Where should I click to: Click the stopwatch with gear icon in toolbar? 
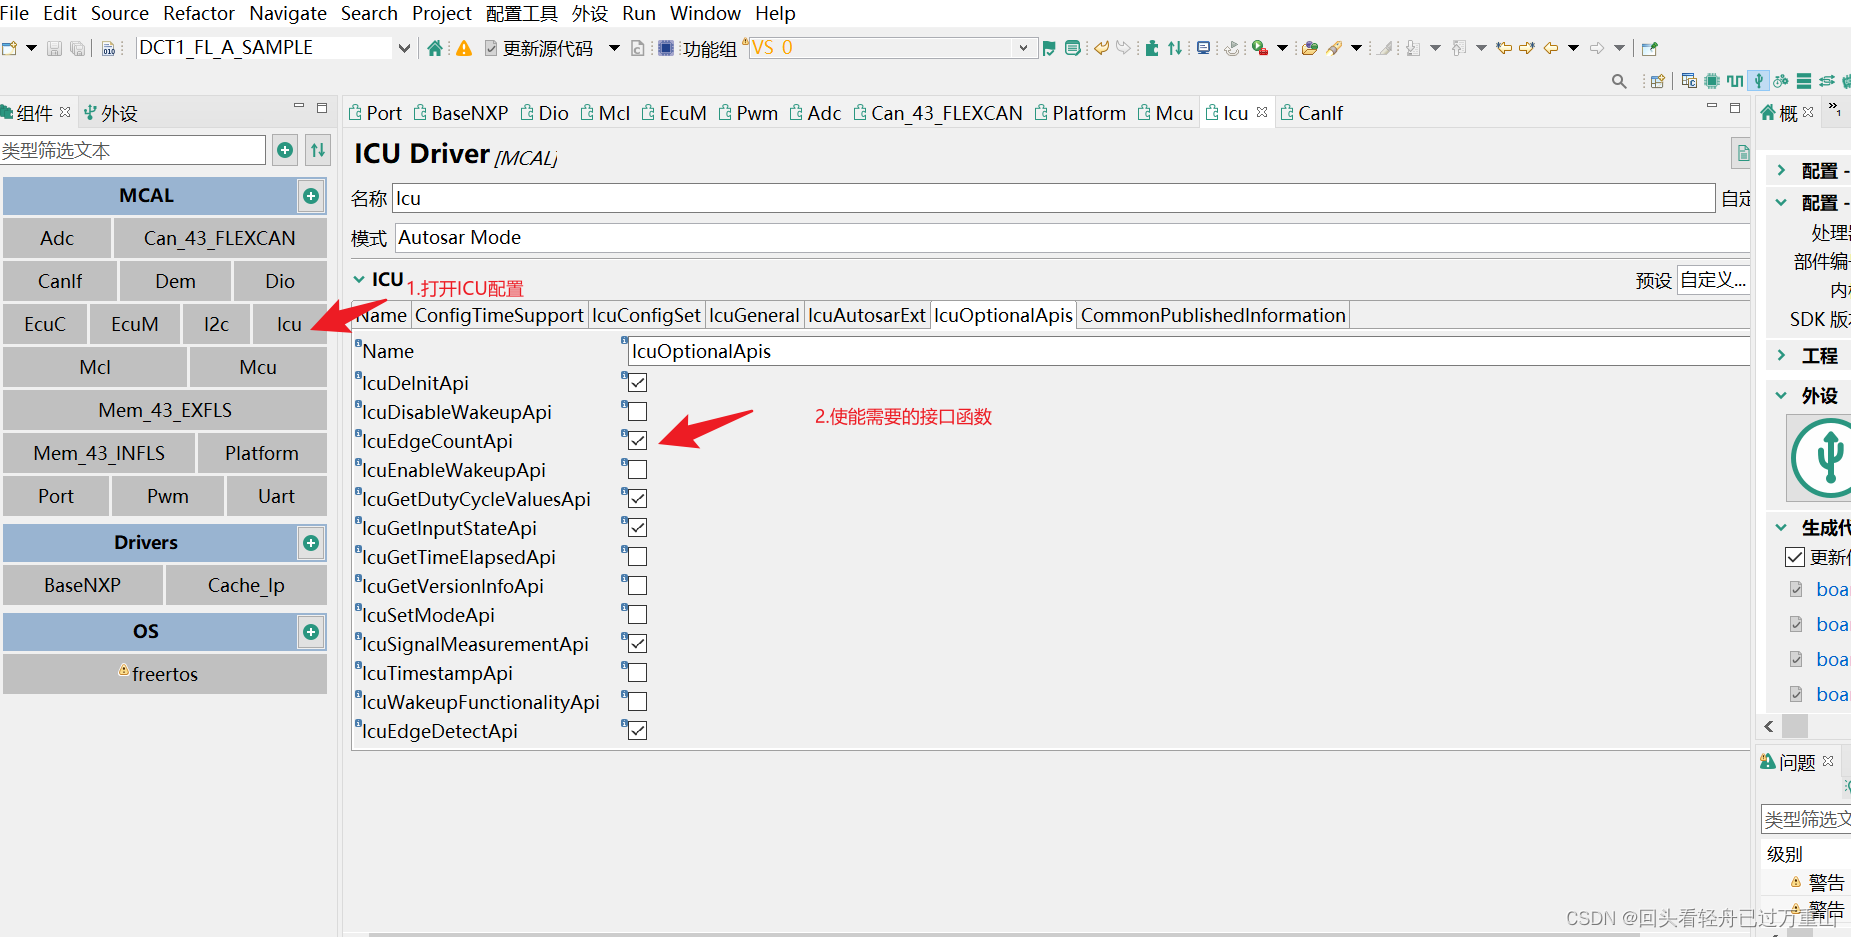1781,81
